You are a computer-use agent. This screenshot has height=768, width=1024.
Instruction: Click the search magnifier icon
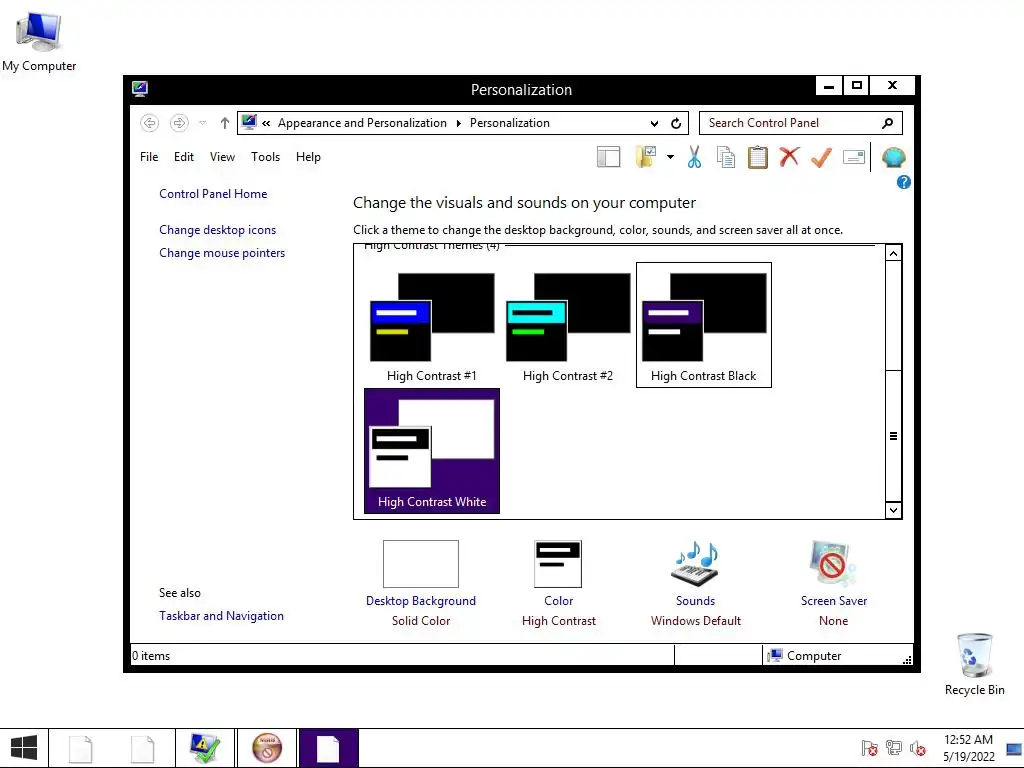[887, 123]
